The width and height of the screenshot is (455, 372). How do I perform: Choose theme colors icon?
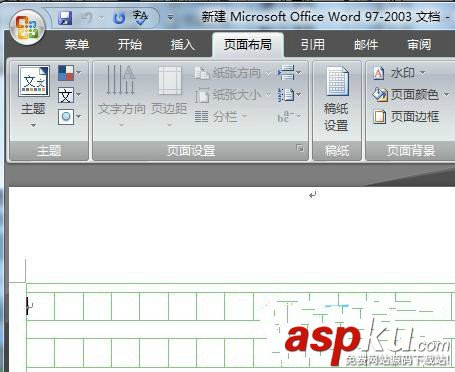click(x=69, y=73)
